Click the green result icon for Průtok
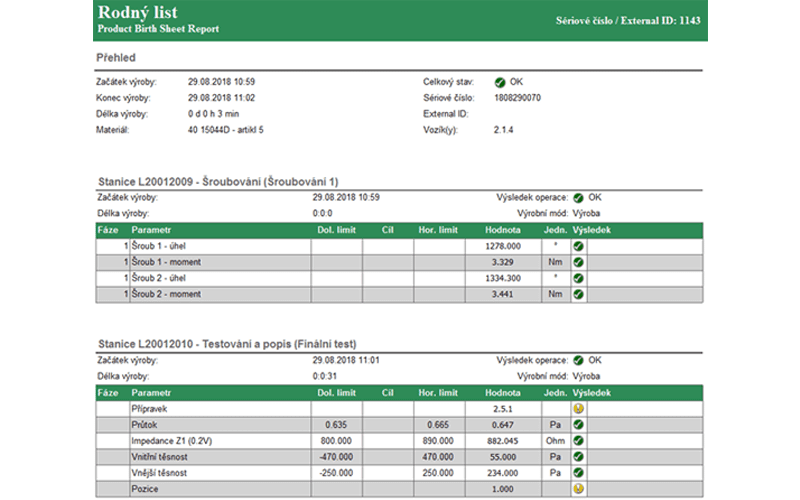This screenshot has width=800, height=500. tap(579, 425)
